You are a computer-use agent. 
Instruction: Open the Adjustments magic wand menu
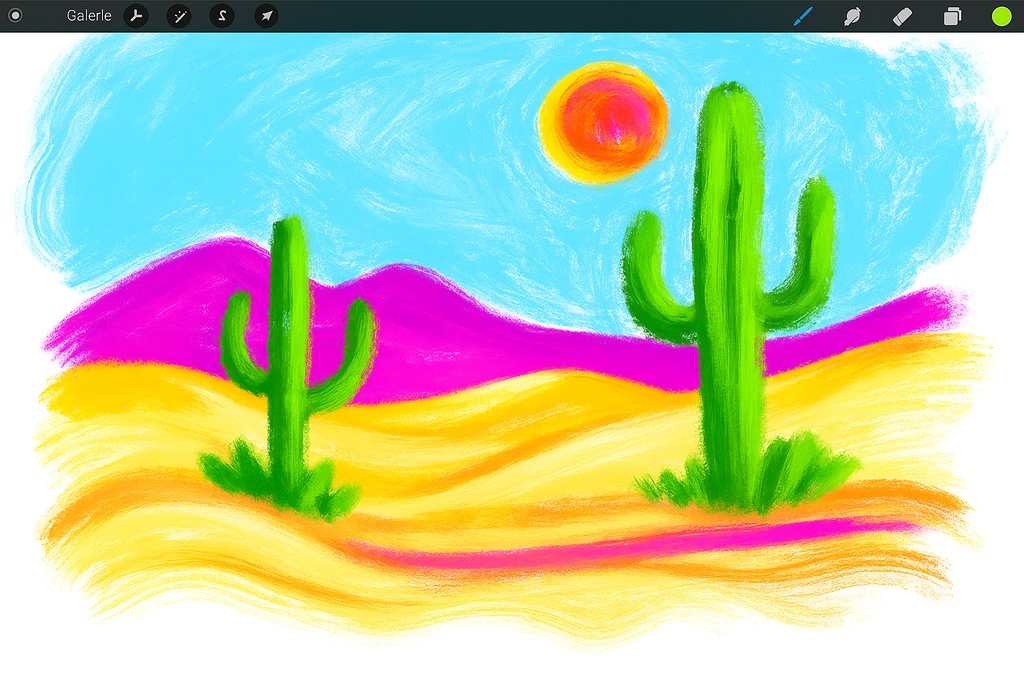pos(179,16)
